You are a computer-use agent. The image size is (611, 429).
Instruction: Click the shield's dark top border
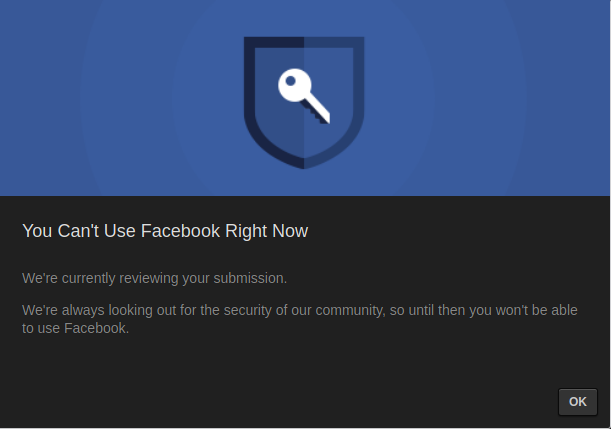(304, 42)
